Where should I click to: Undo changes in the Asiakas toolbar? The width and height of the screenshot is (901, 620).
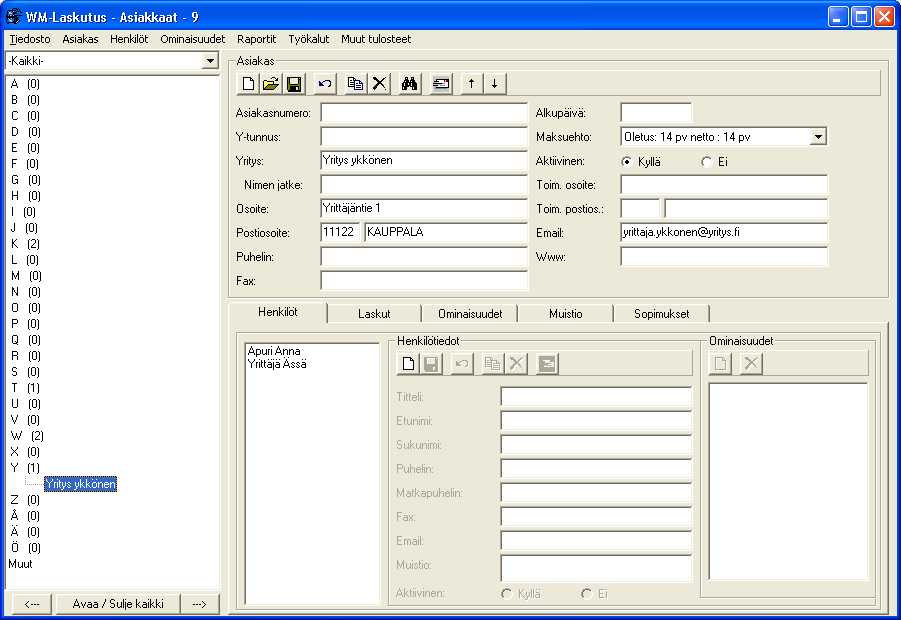tap(325, 84)
